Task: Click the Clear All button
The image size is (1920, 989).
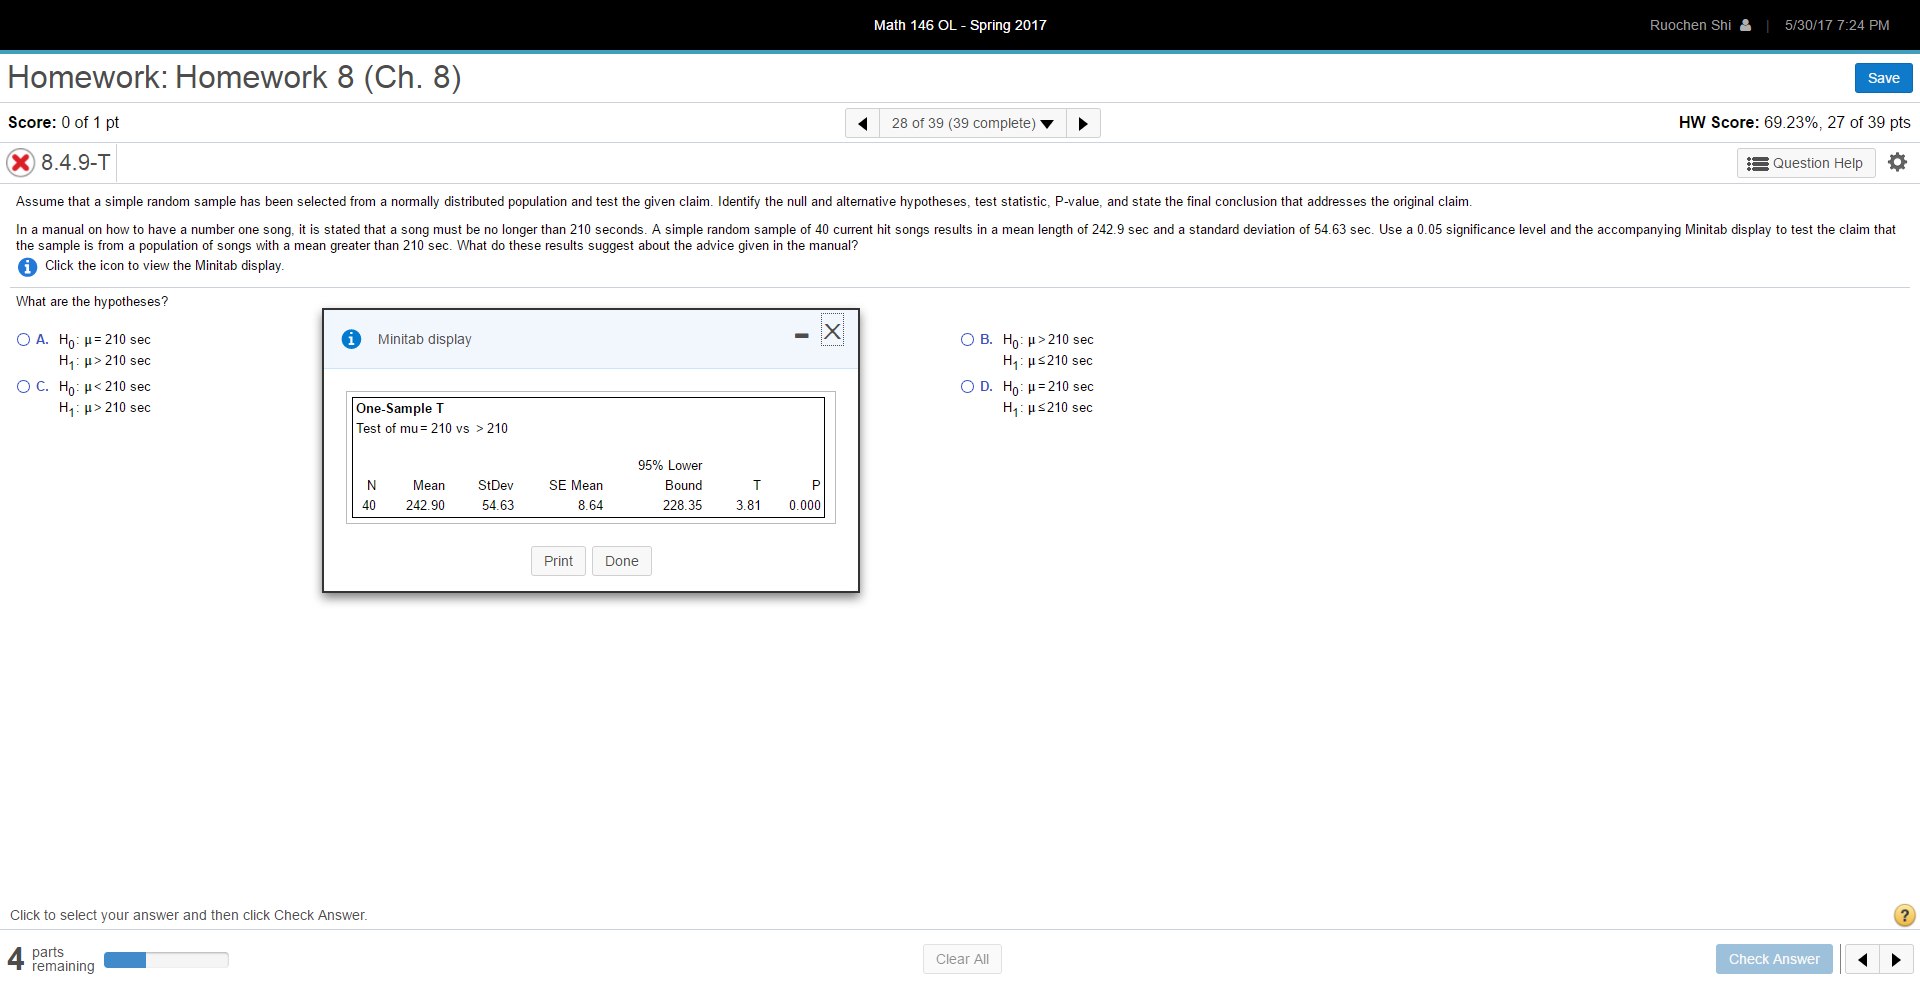Action: [962, 959]
